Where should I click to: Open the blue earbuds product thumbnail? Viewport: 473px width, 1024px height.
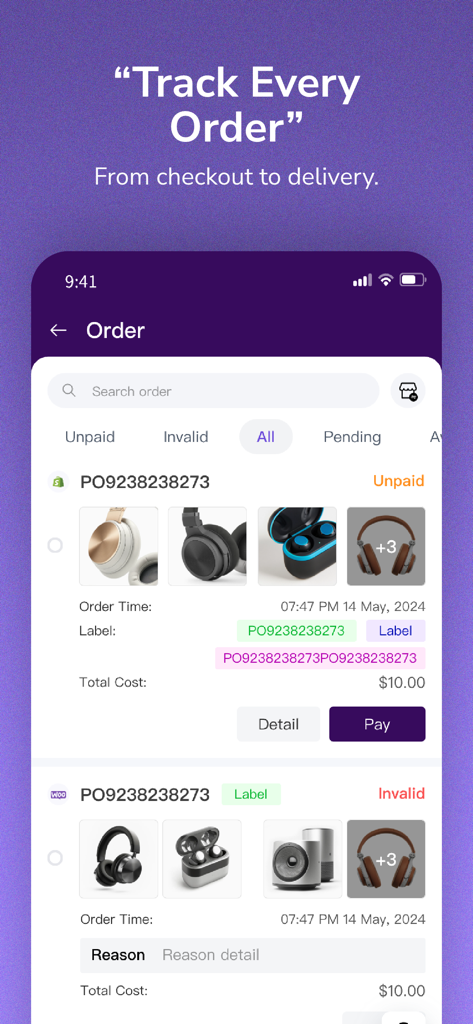(297, 547)
